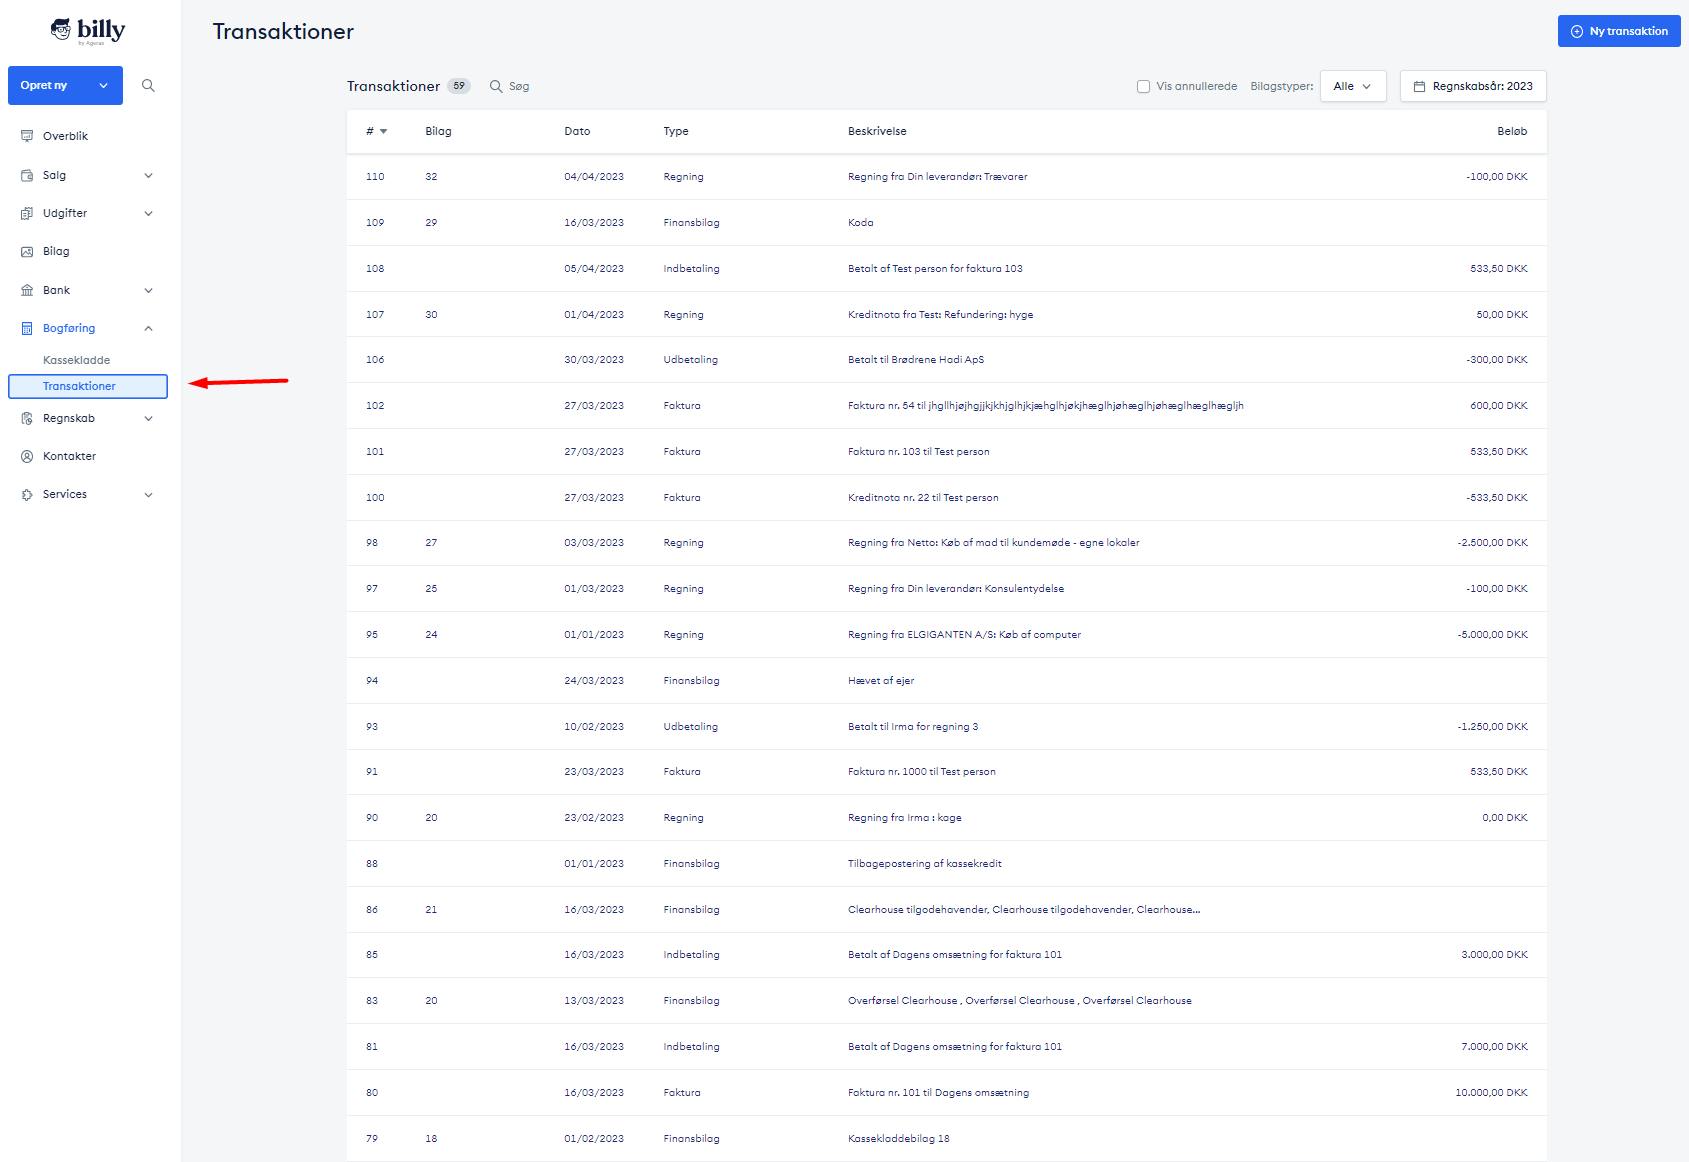Open Kontakter menu item

(x=69, y=456)
